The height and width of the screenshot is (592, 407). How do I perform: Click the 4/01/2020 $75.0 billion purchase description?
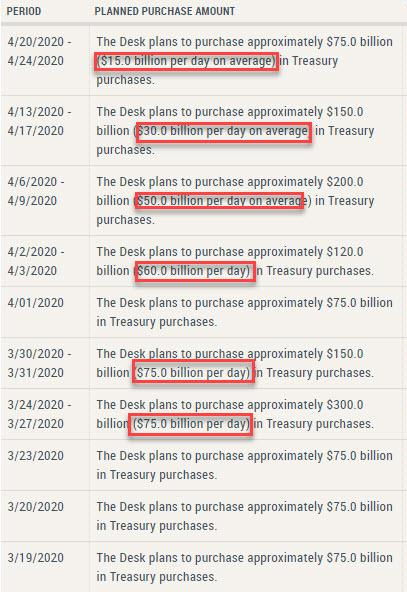point(244,312)
